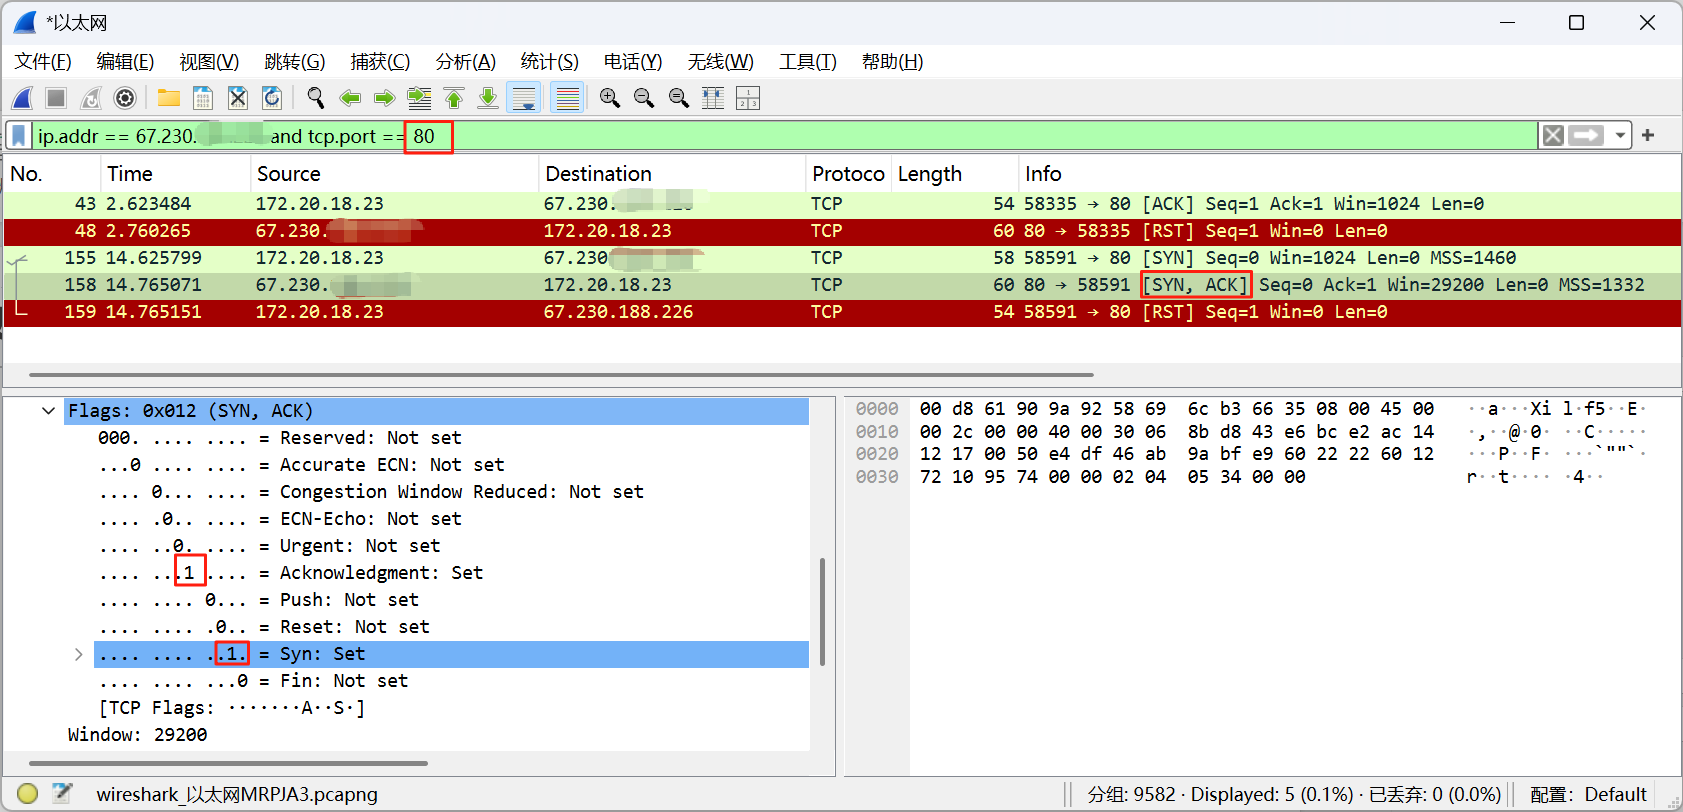Click the zoom in magnifier icon

(610, 98)
